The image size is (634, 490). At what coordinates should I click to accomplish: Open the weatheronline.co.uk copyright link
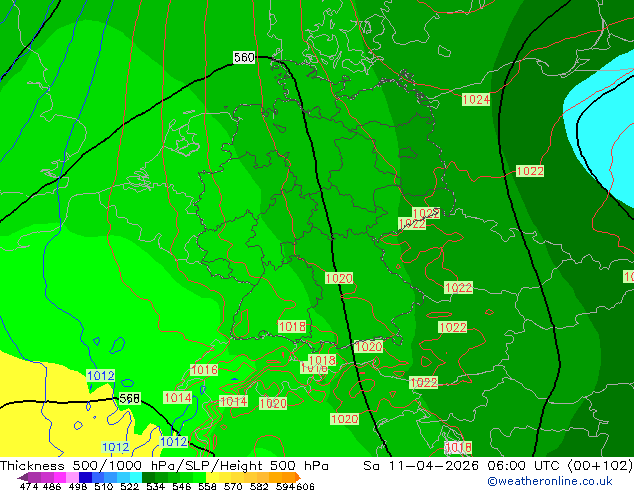point(550,482)
